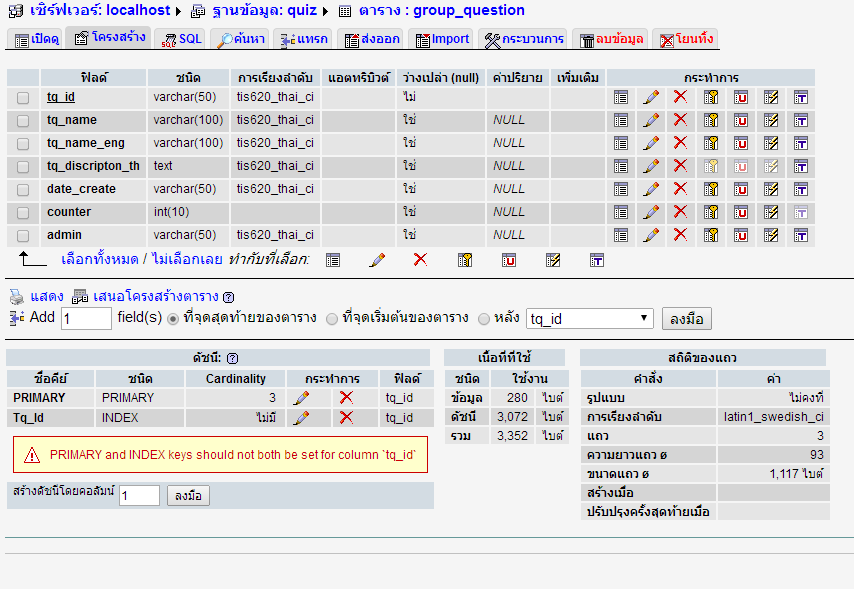Screen dimensions: 854x589
Task: Click browse values icon for tq_name_eng row
Action: (621, 143)
